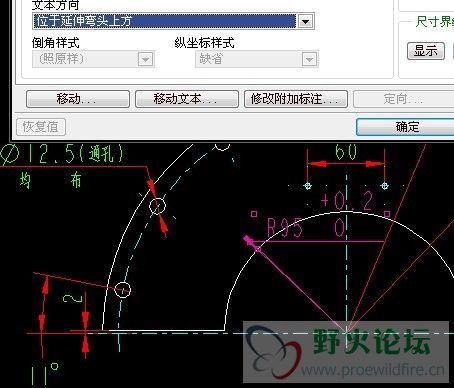Click the 定向... button

(x=403, y=99)
